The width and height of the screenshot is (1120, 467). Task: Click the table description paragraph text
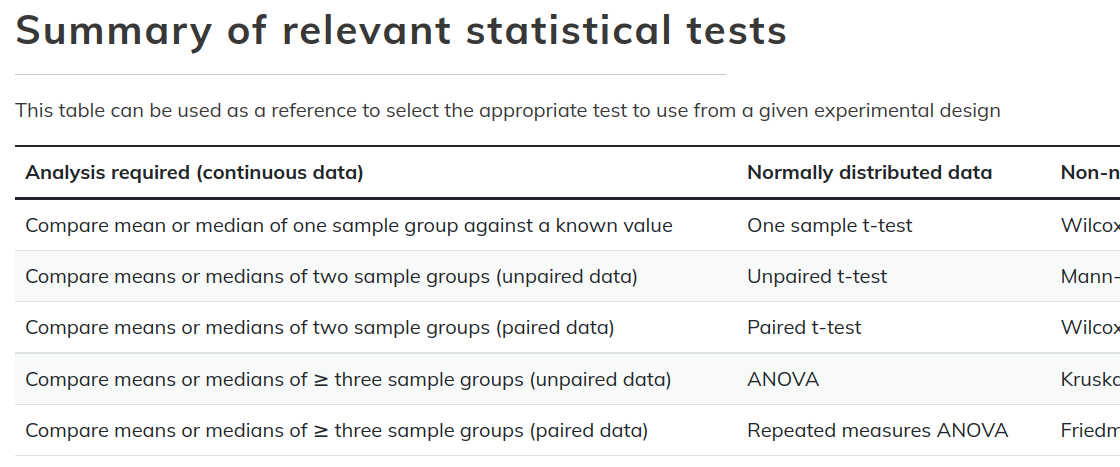tap(507, 110)
